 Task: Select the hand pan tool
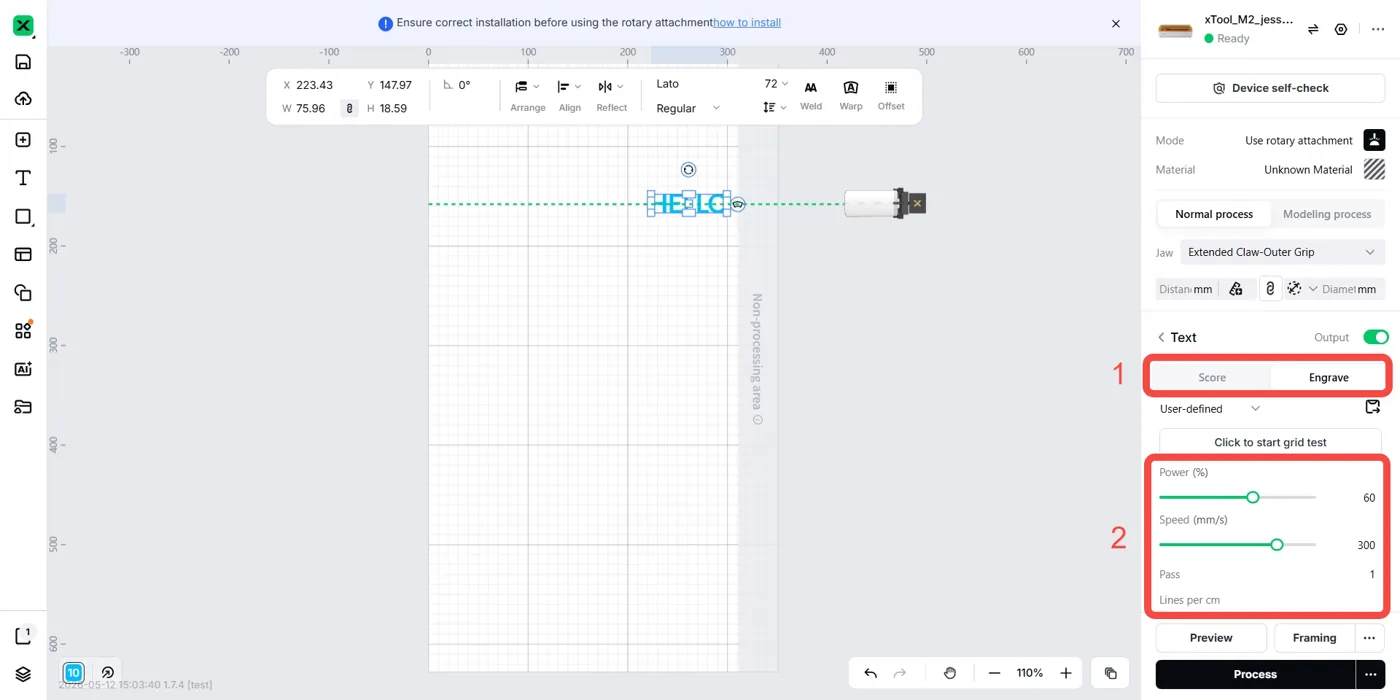coord(950,673)
